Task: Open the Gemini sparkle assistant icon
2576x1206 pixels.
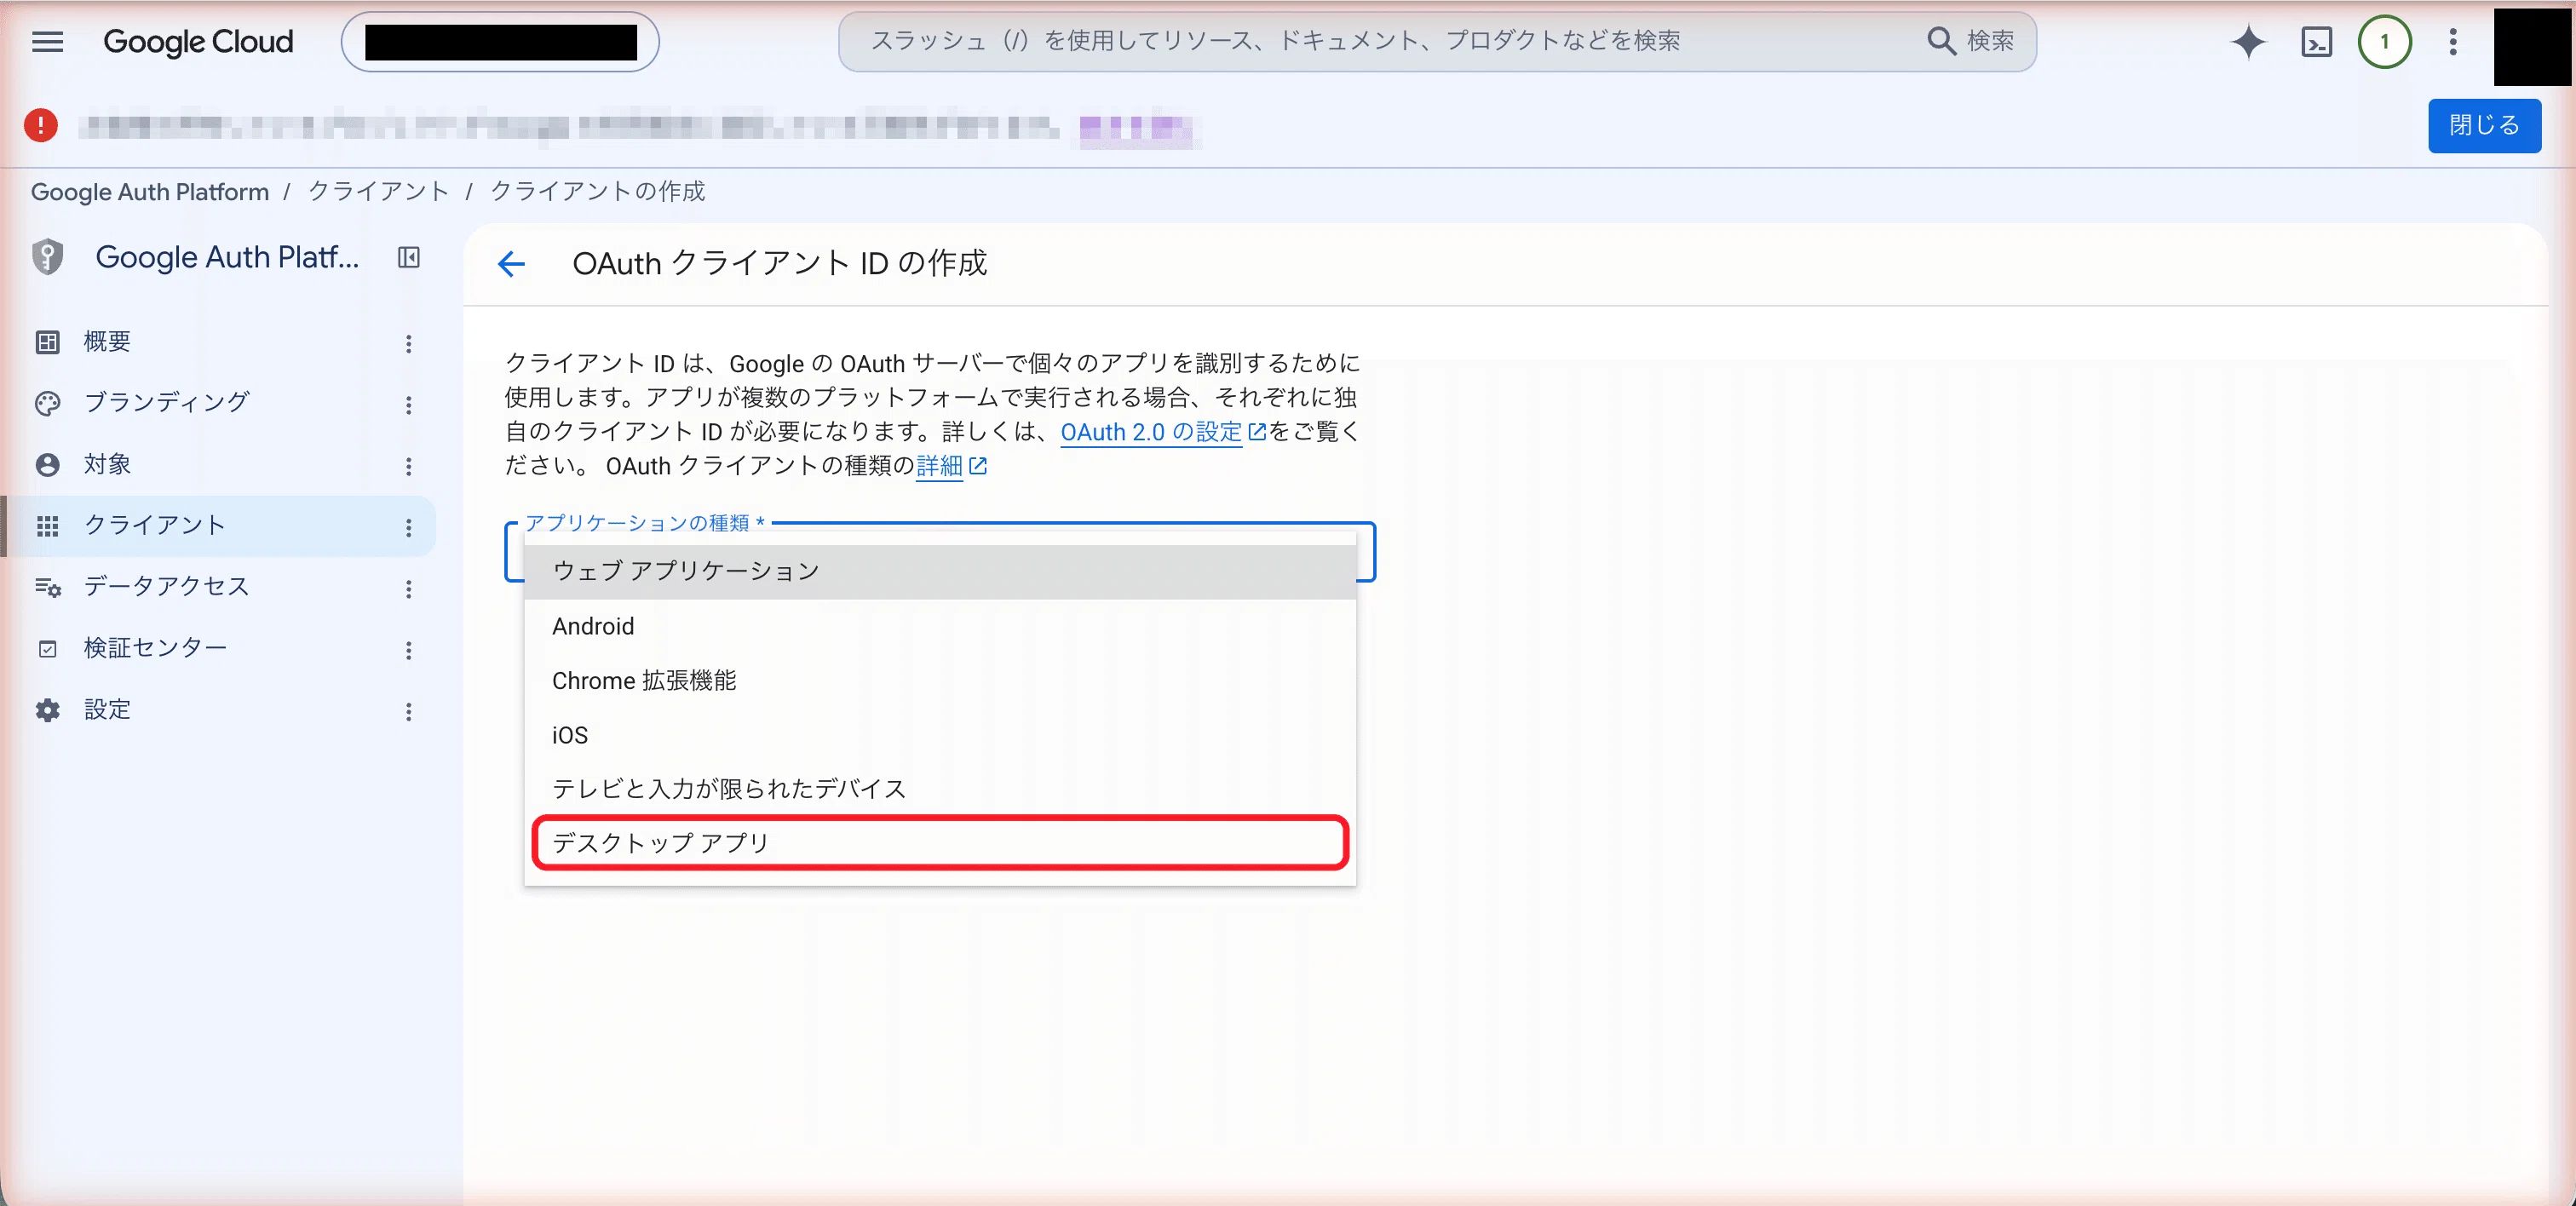Action: pos(2248,42)
